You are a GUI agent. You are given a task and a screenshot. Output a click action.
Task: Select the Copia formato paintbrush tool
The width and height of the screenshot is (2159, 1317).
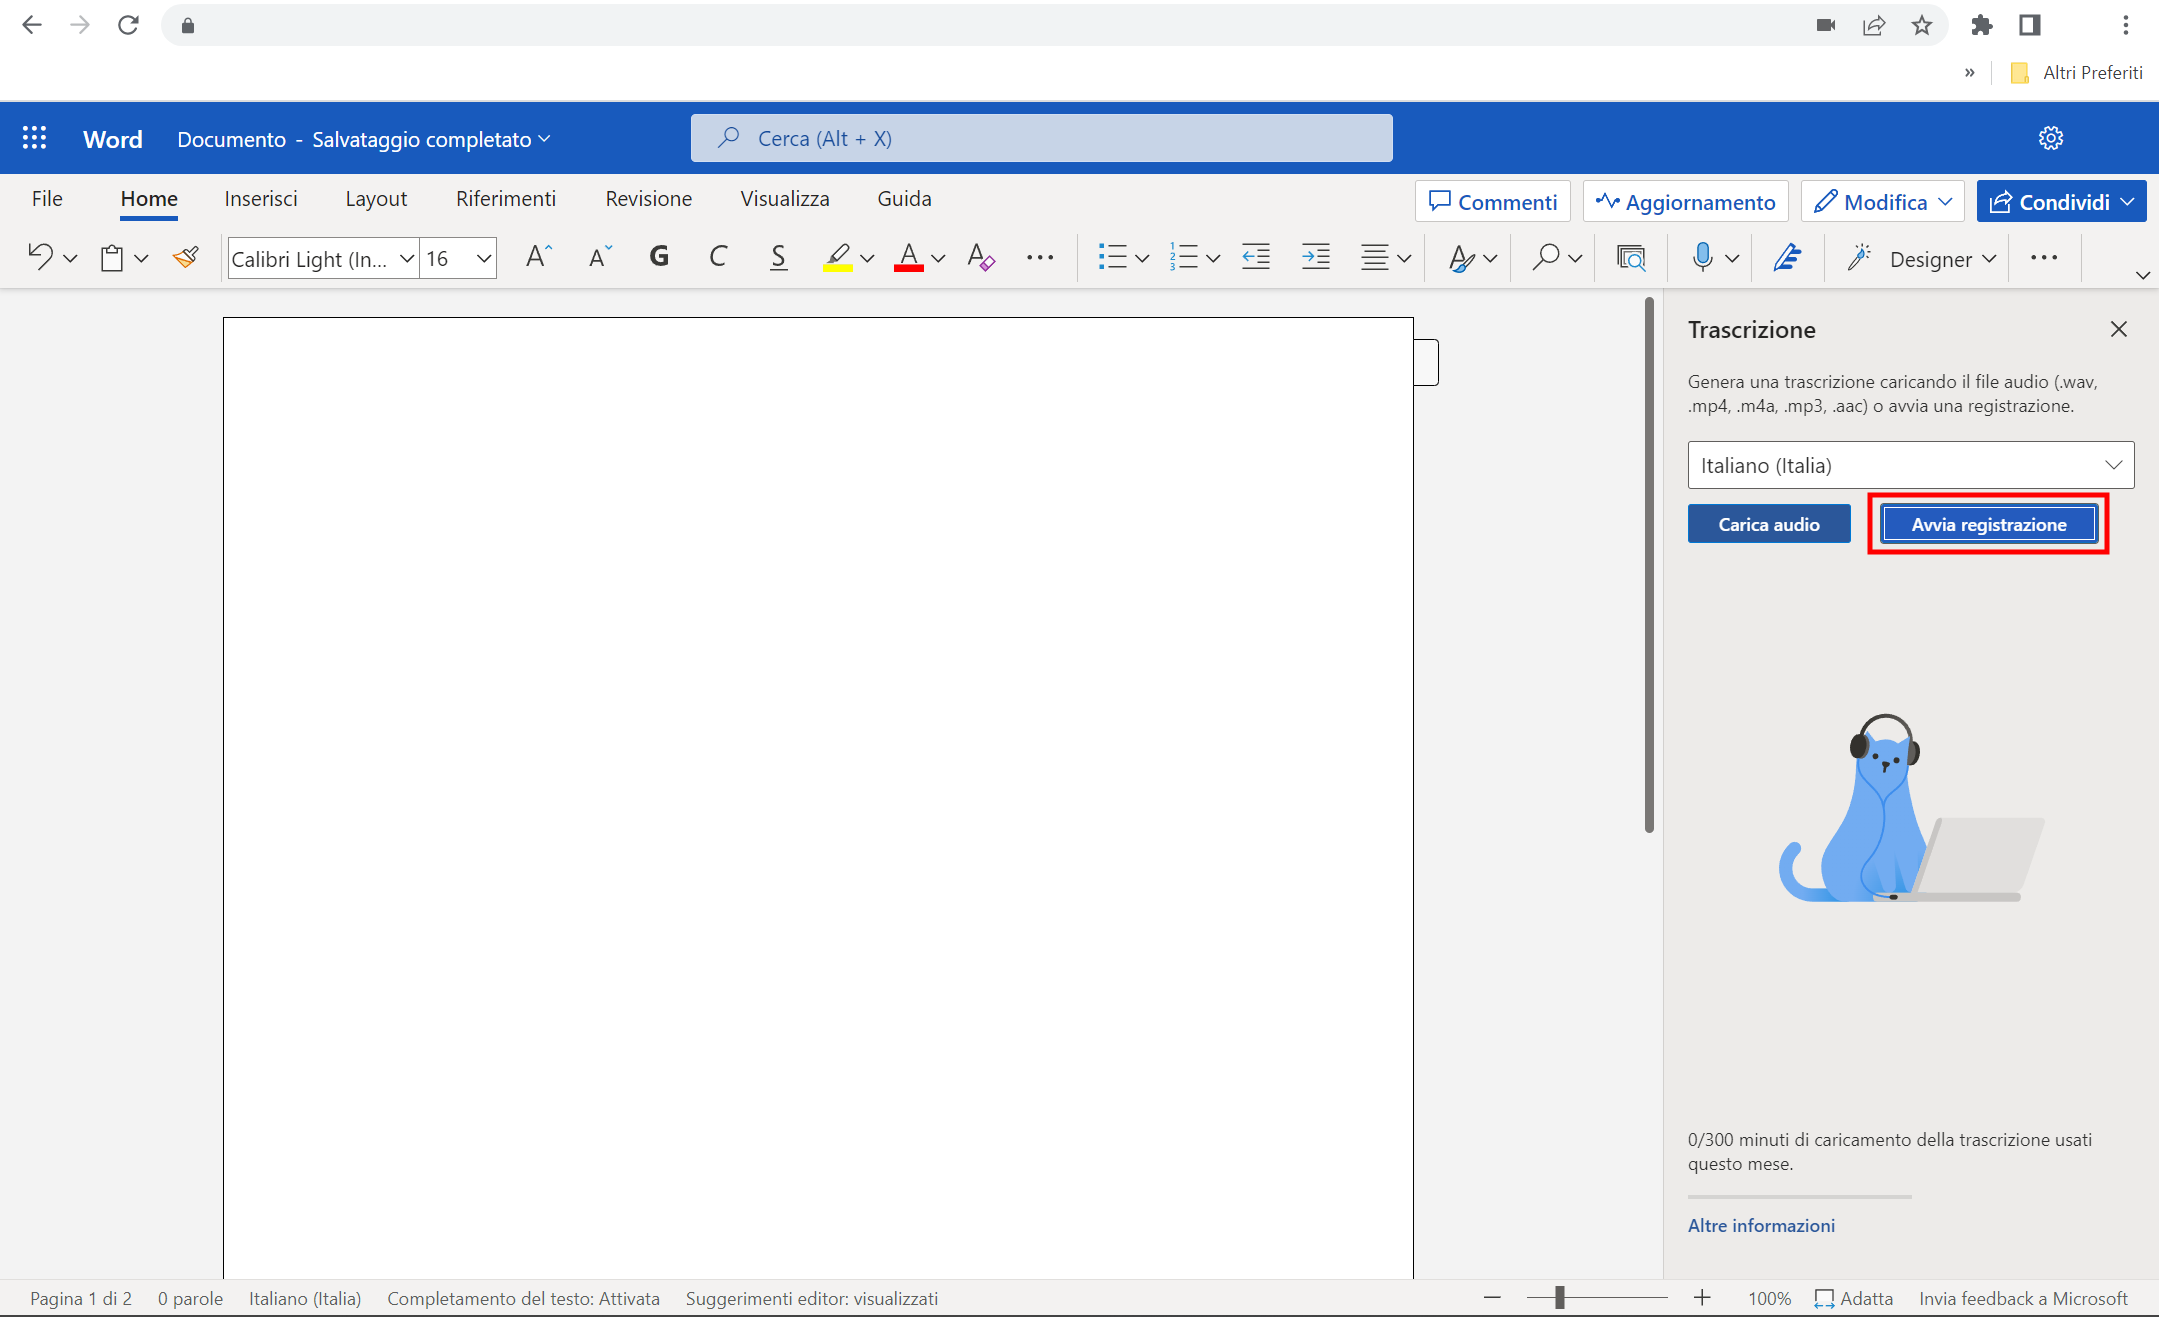pos(185,257)
